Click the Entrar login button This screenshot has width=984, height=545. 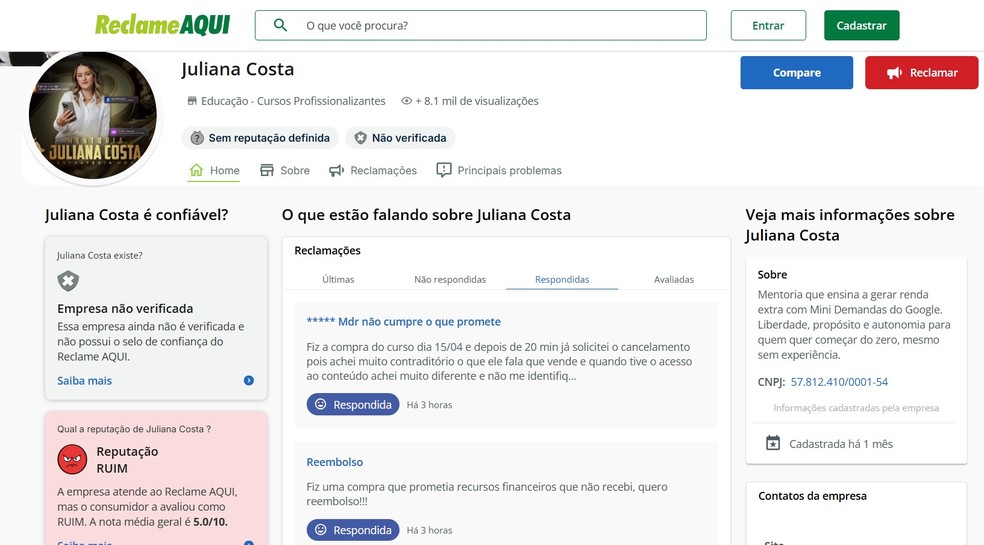[768, 26]
